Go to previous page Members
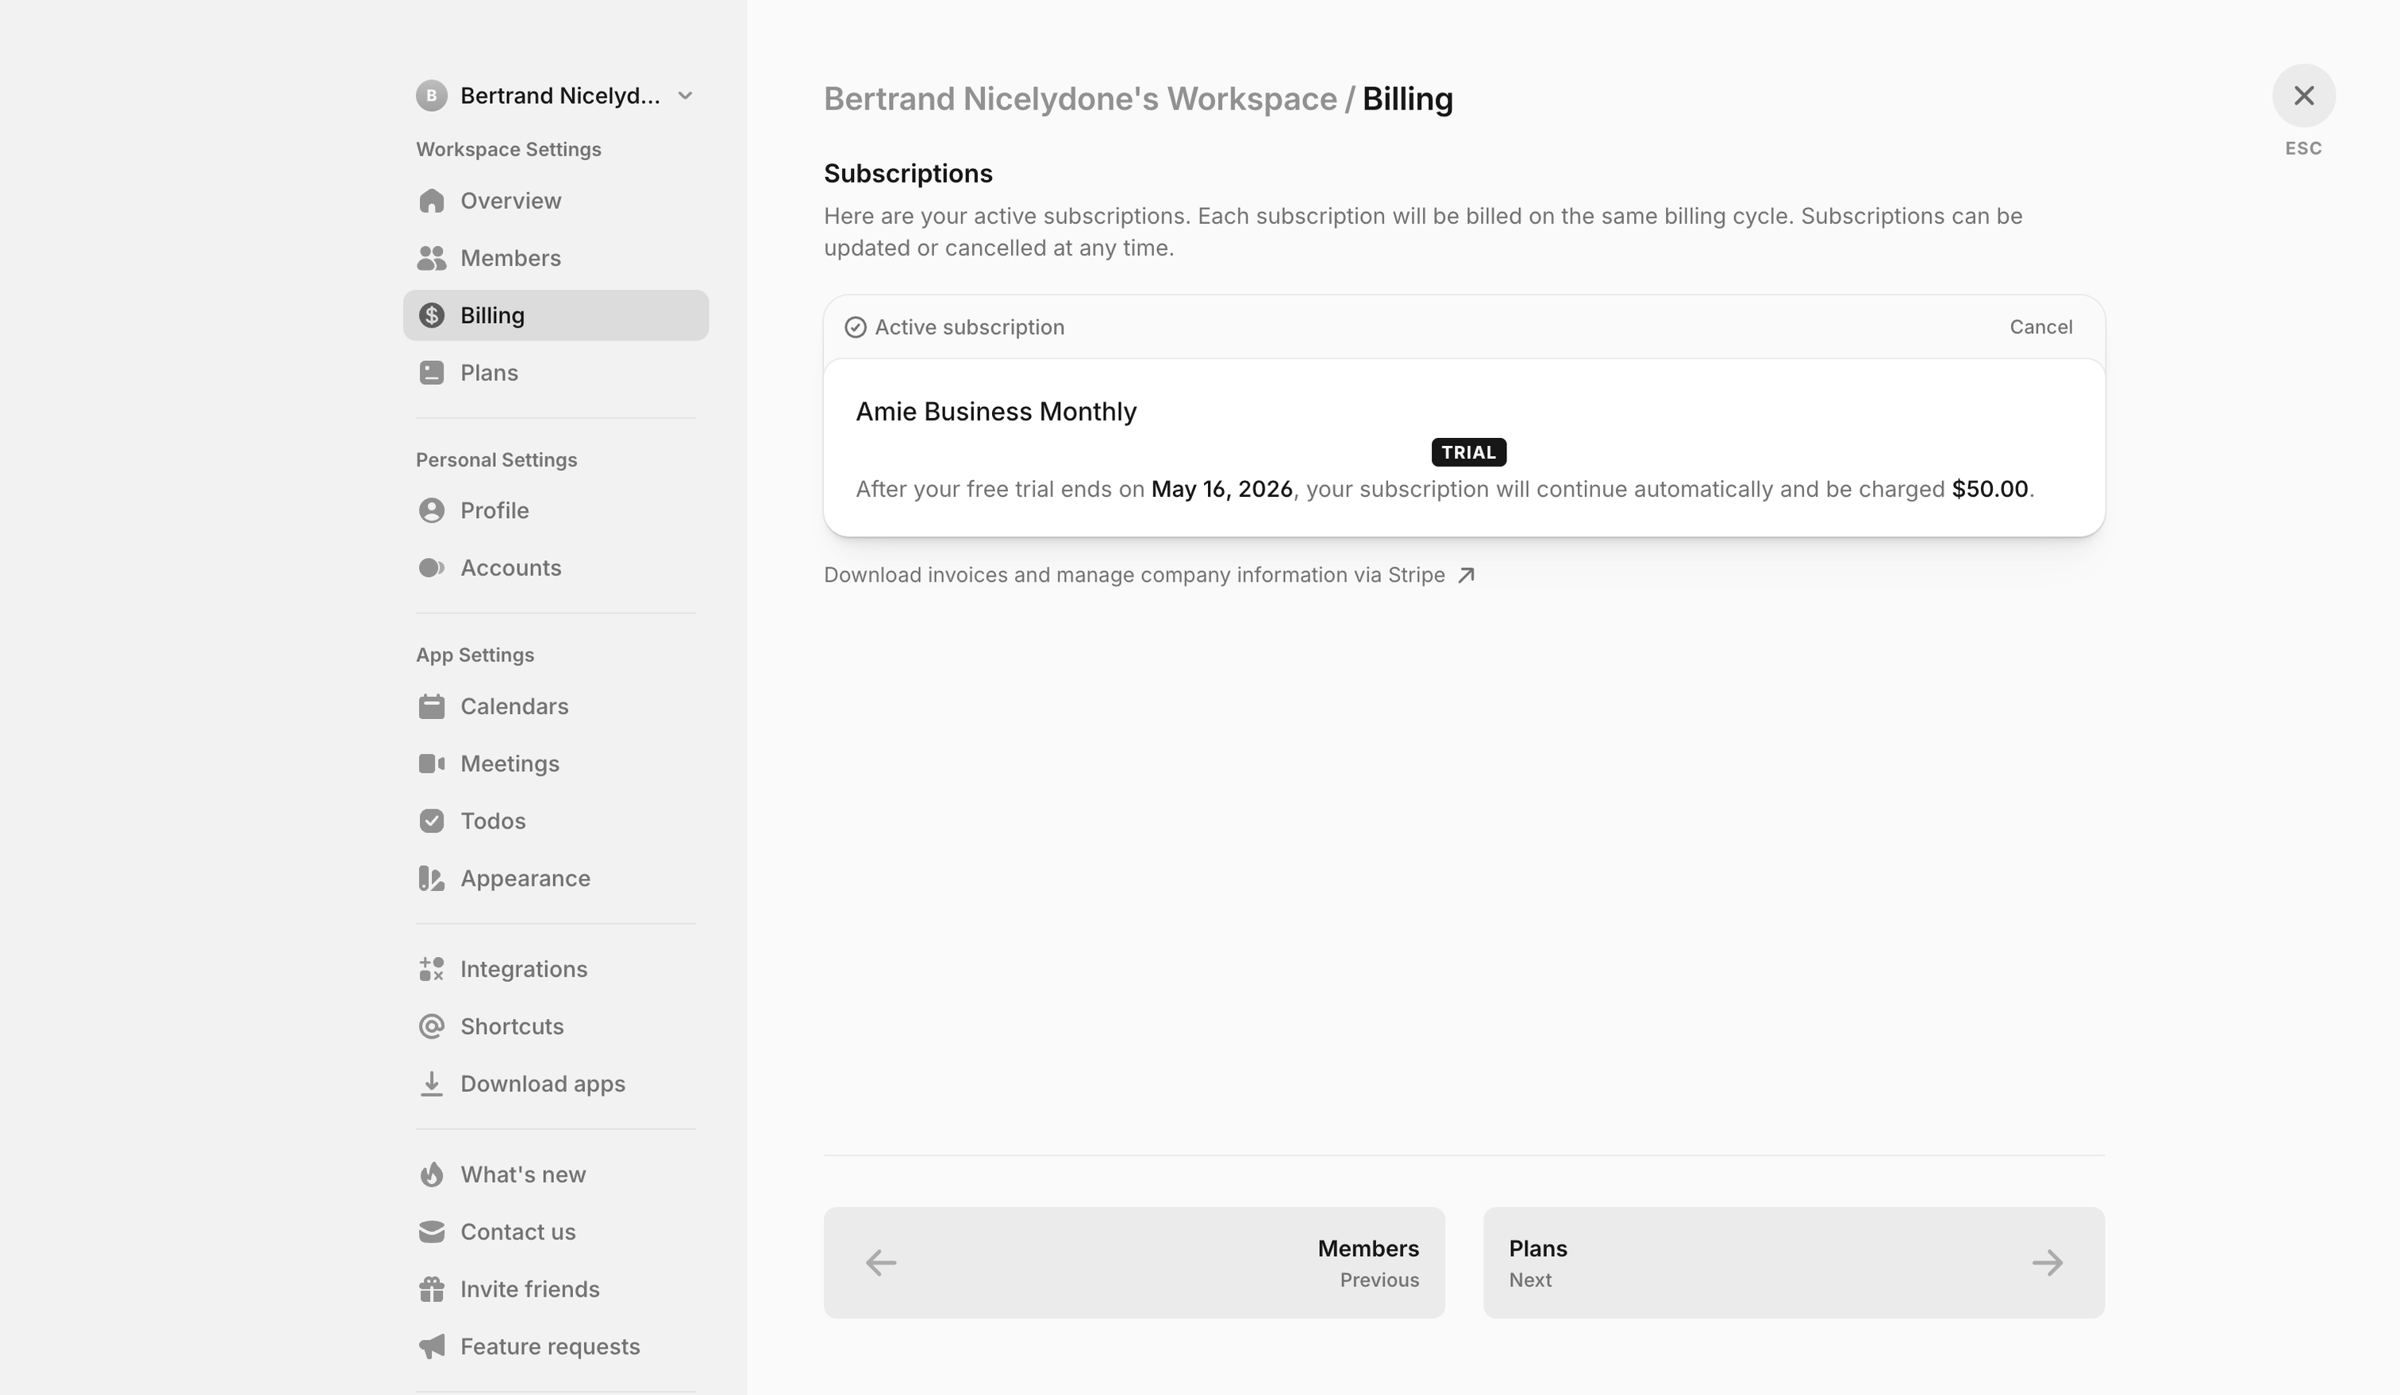This screenshot has width=2400, height=1395. point(1134,1263)
